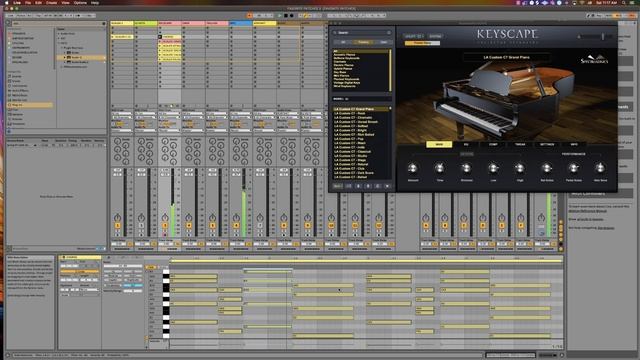Start playback with Ableton's transport Play button
This screenshot has width=640, height=360.
[280, 16]
